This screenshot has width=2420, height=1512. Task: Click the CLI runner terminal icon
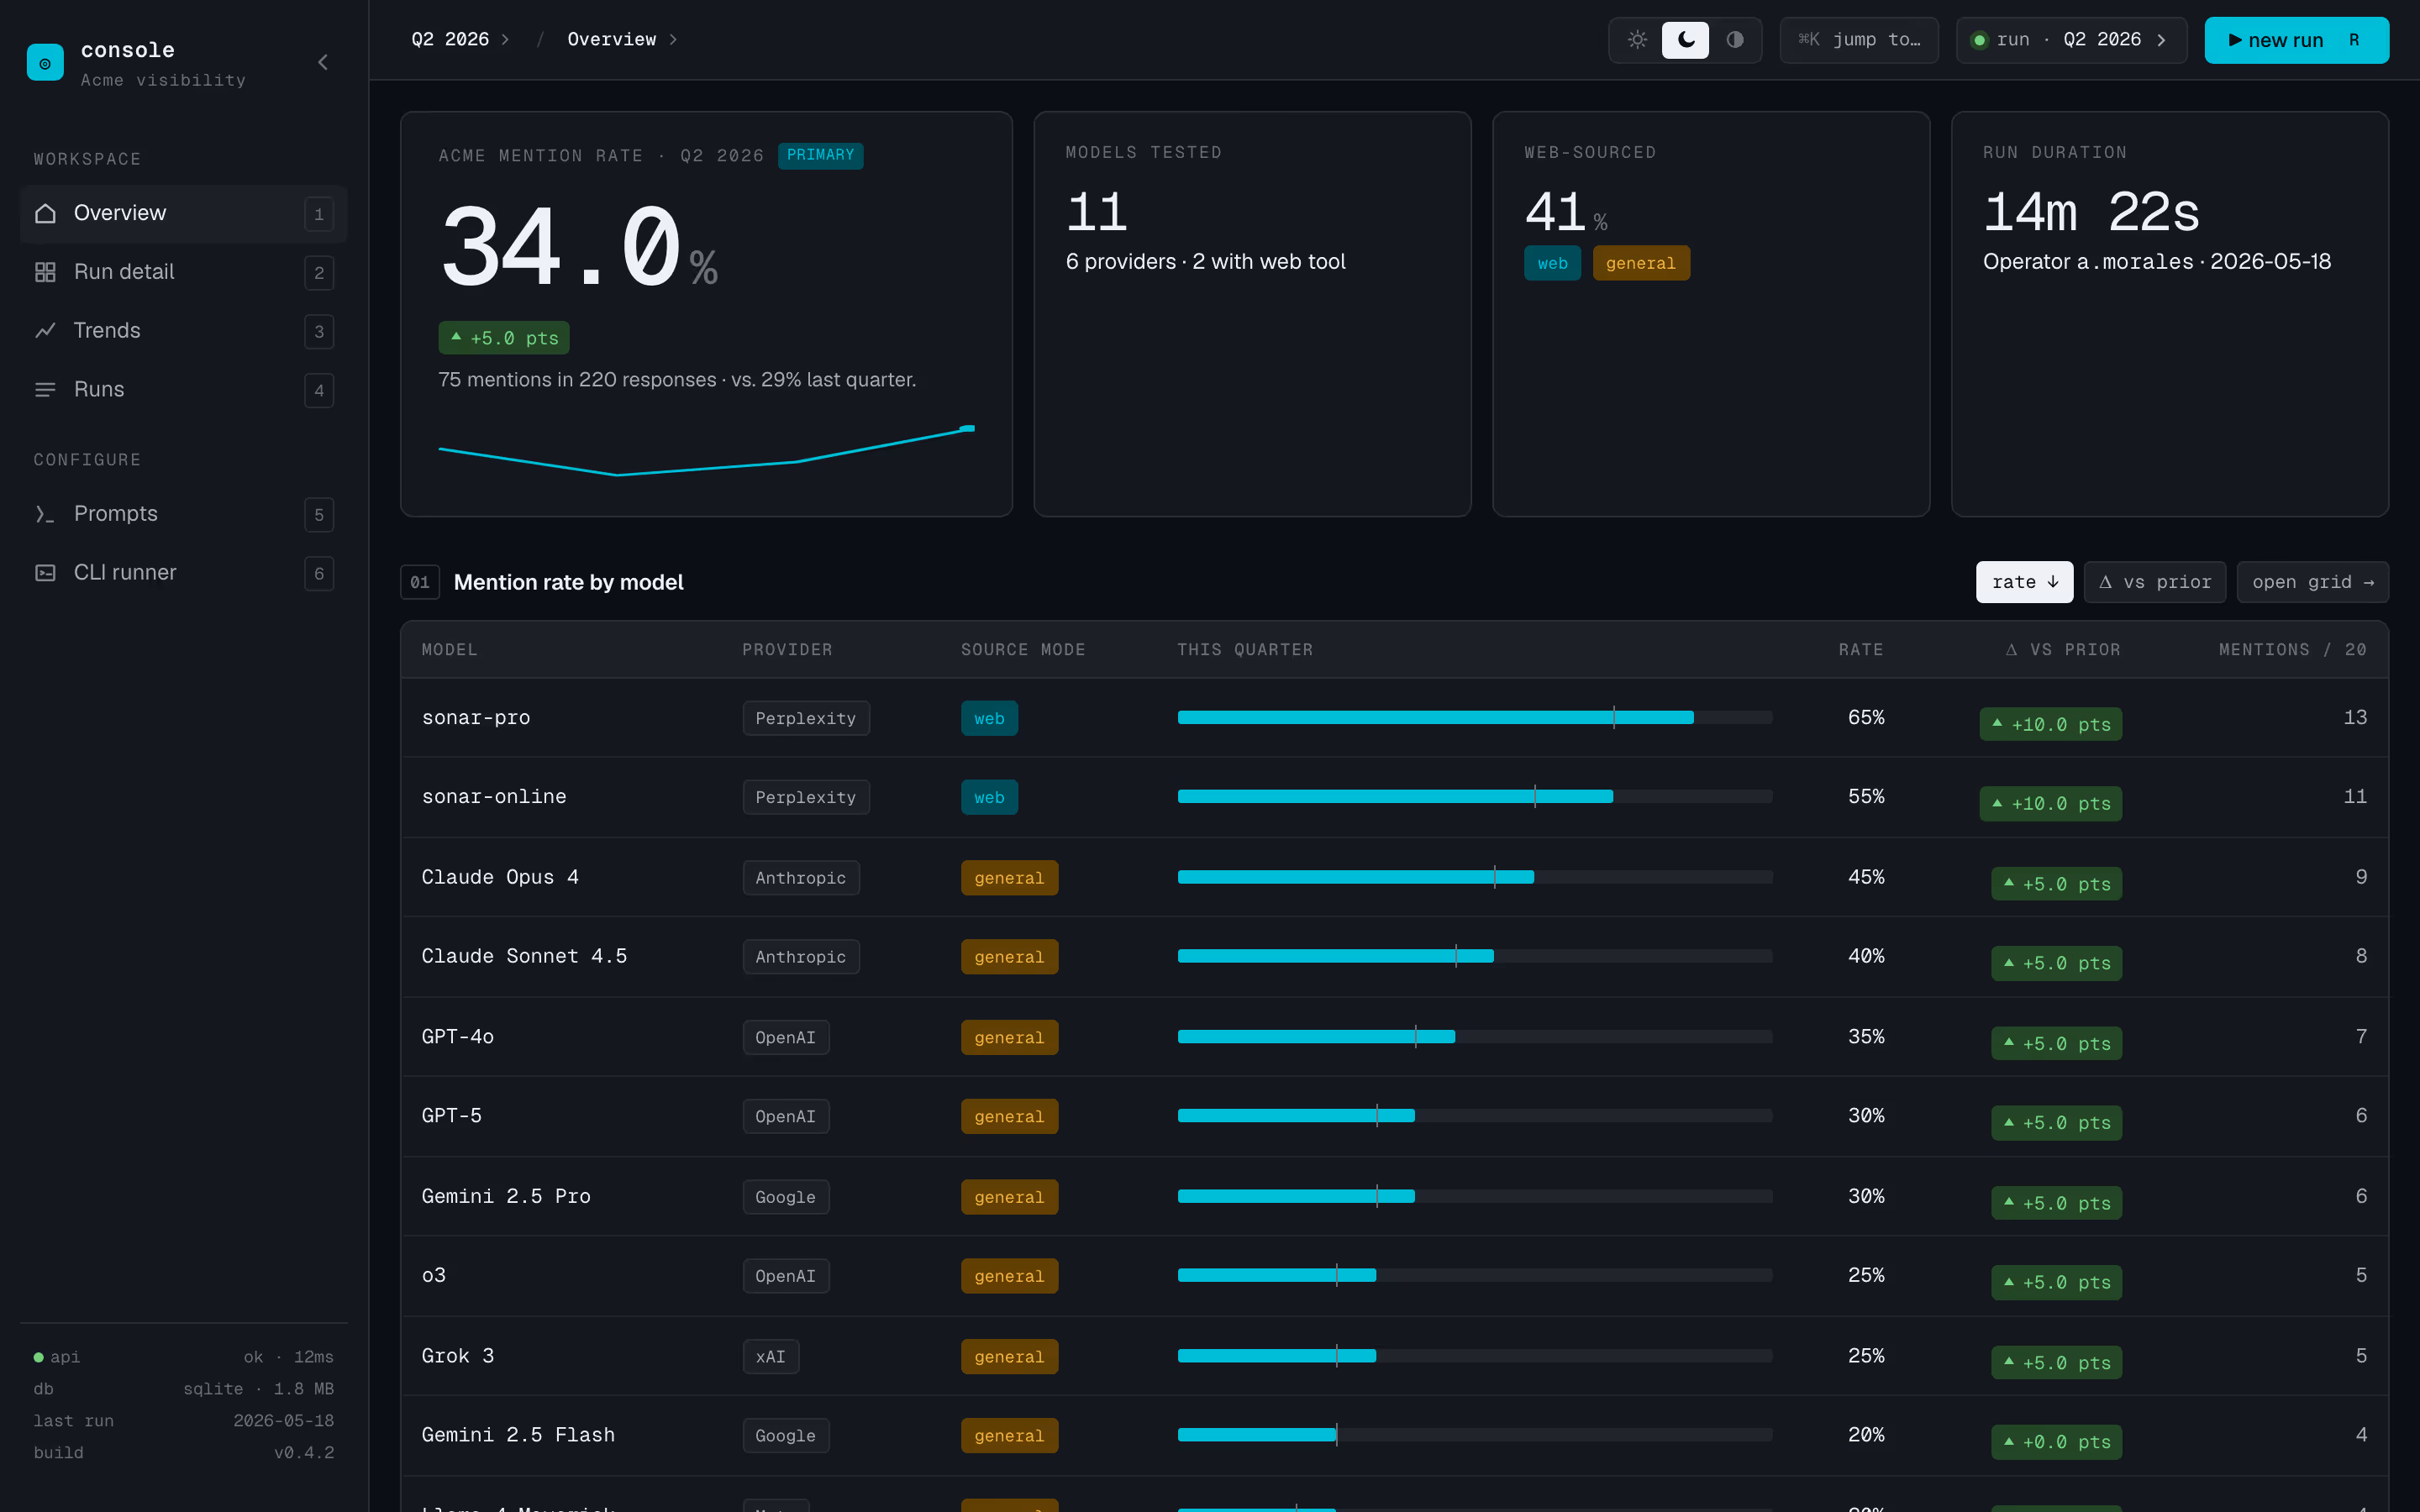pos(45,573)
